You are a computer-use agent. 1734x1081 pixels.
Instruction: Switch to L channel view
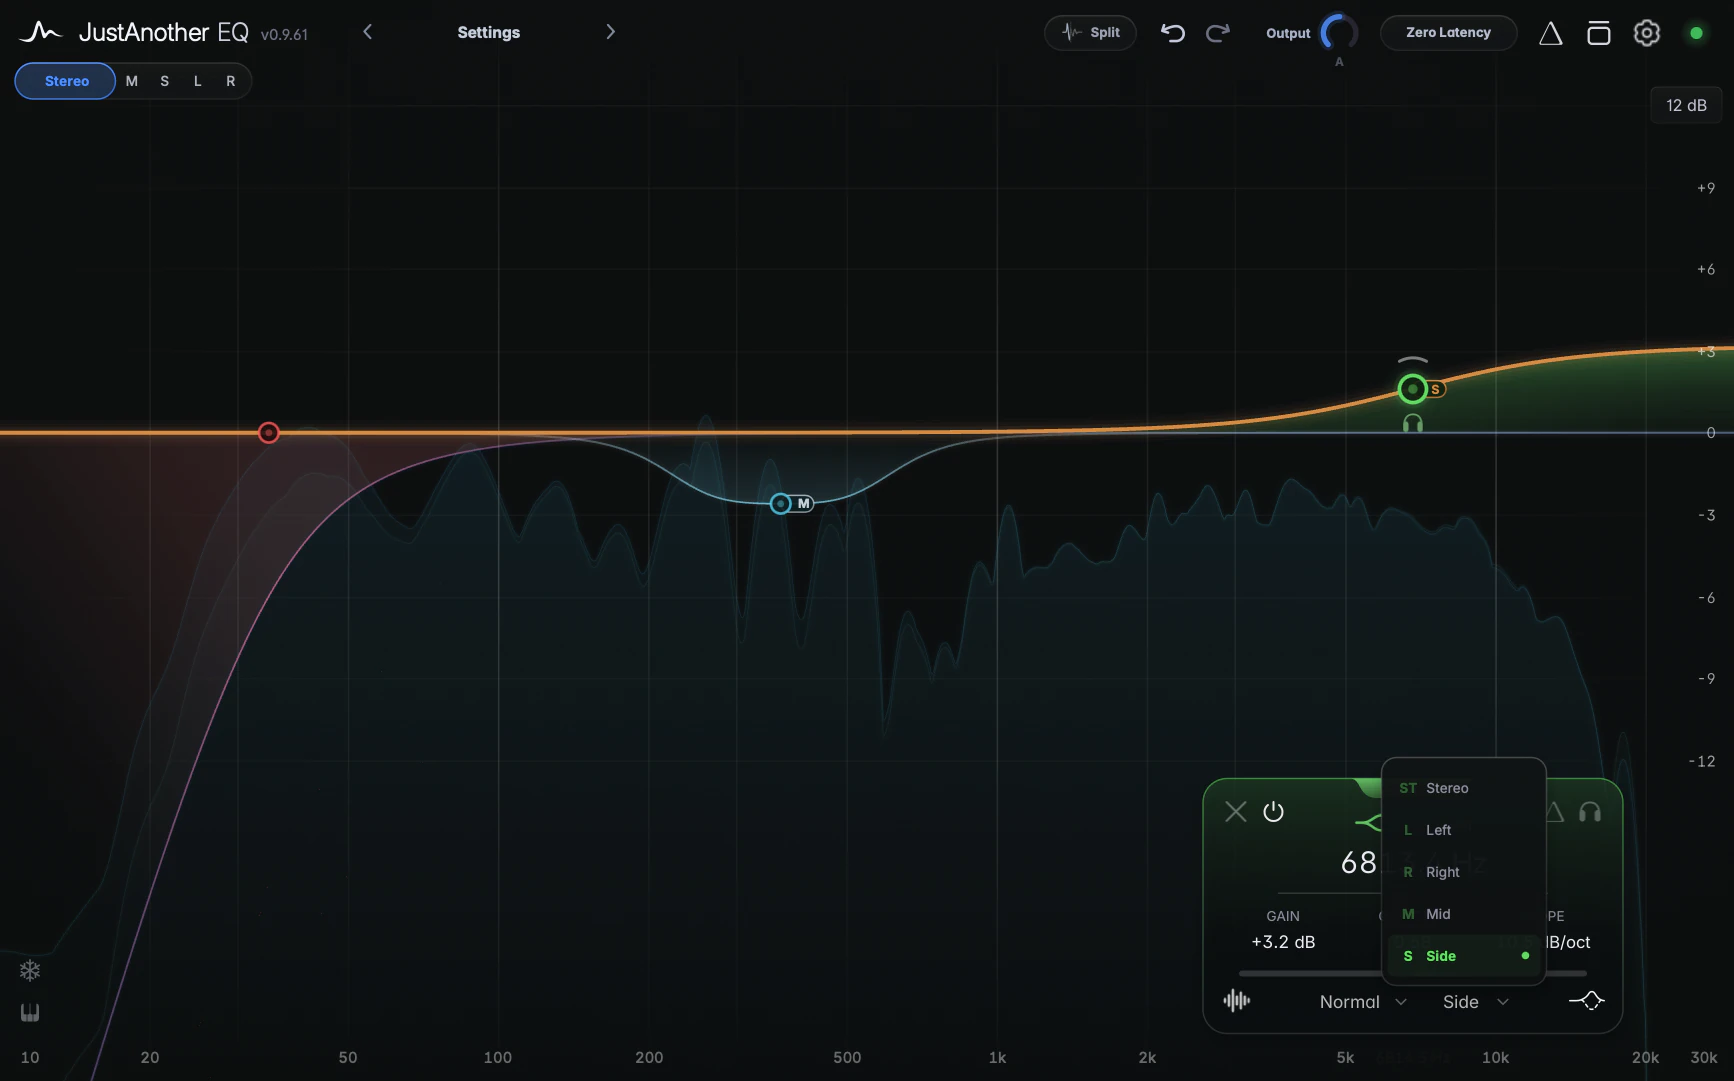197,81
